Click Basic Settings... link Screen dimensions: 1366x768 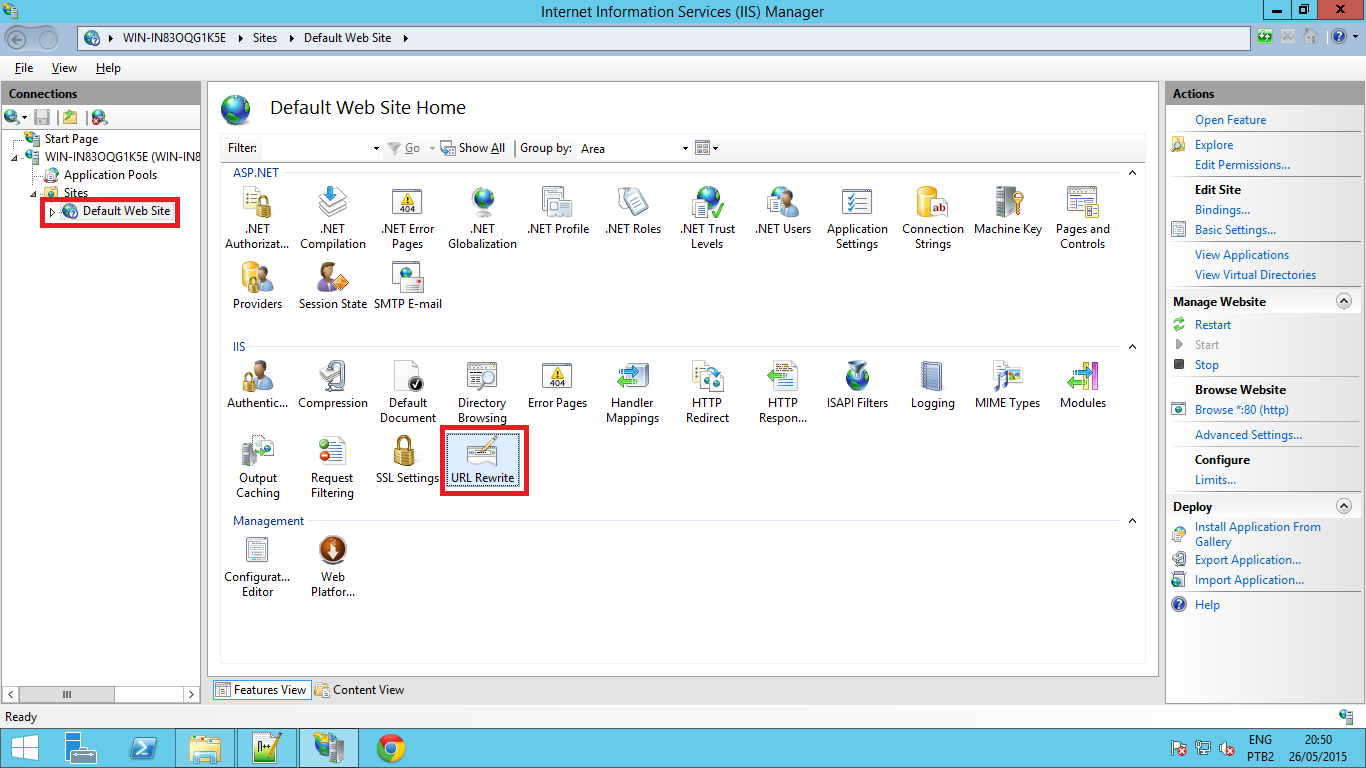point(1235,230)
